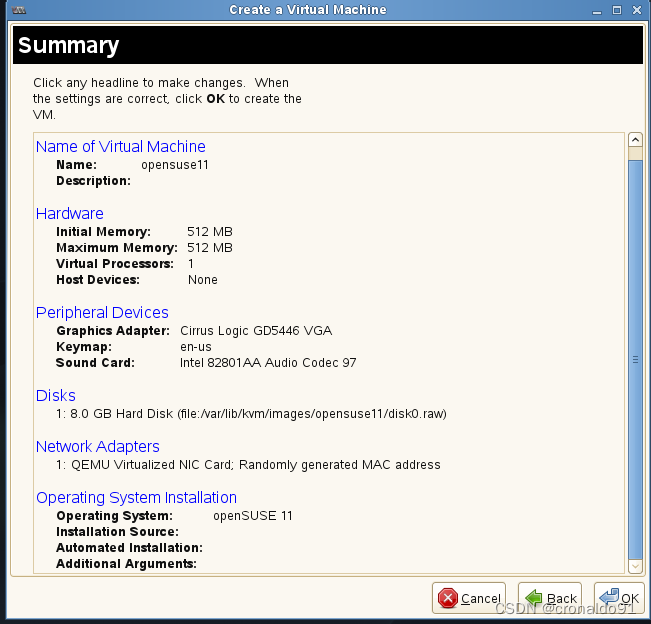
Task: Click the scrollbar down arrow
Action: tap(635, 566)
